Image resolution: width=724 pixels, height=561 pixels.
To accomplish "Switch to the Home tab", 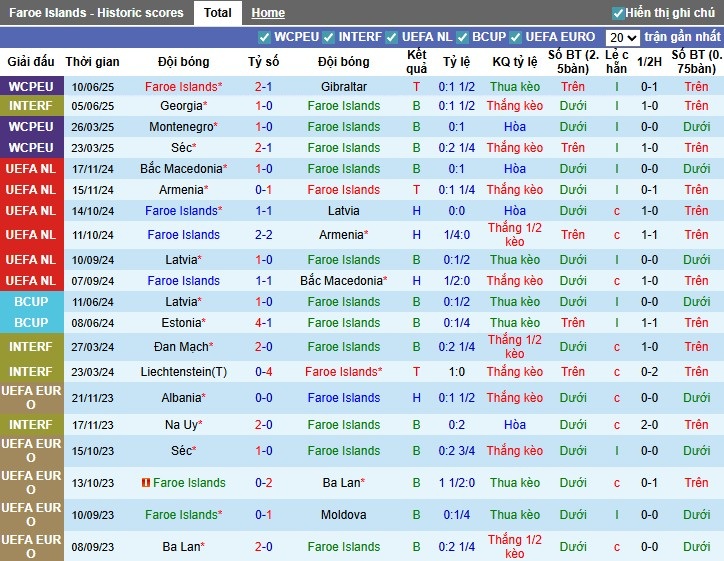I will [268, 13].
